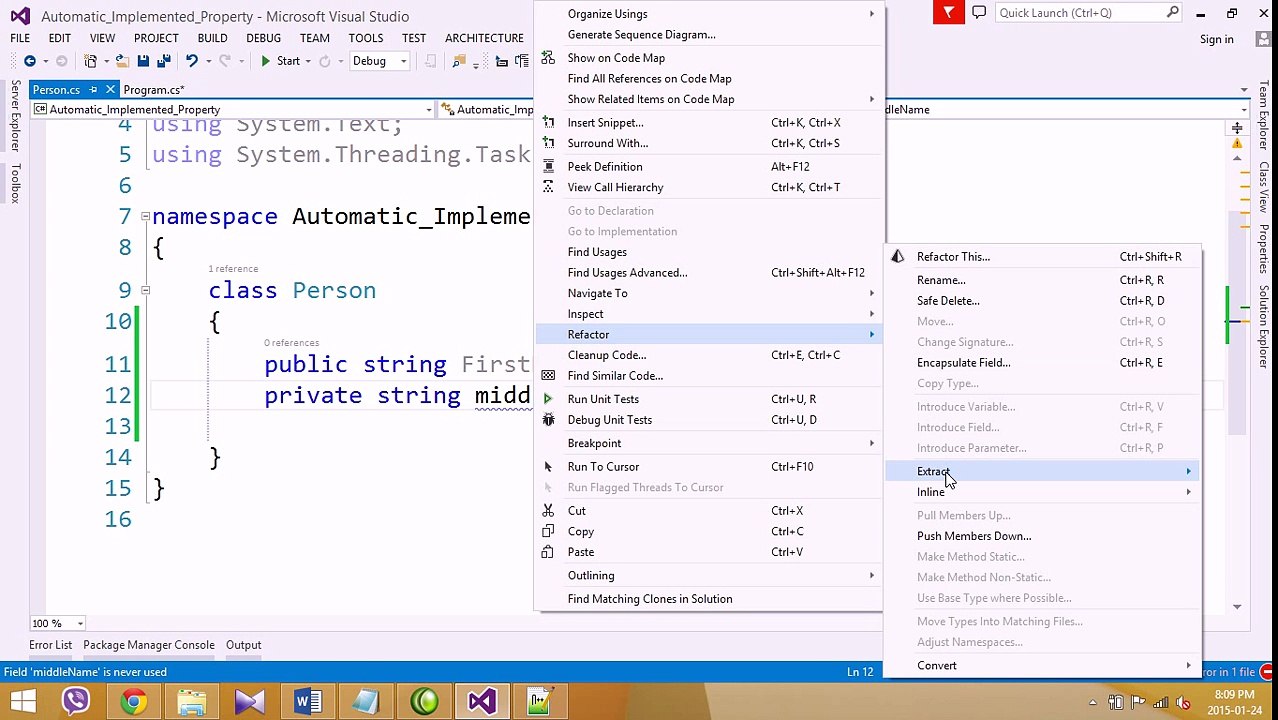Click the Cut scissors icon
This screenshot has width=1278, height=720.
[x=548, y=511]
